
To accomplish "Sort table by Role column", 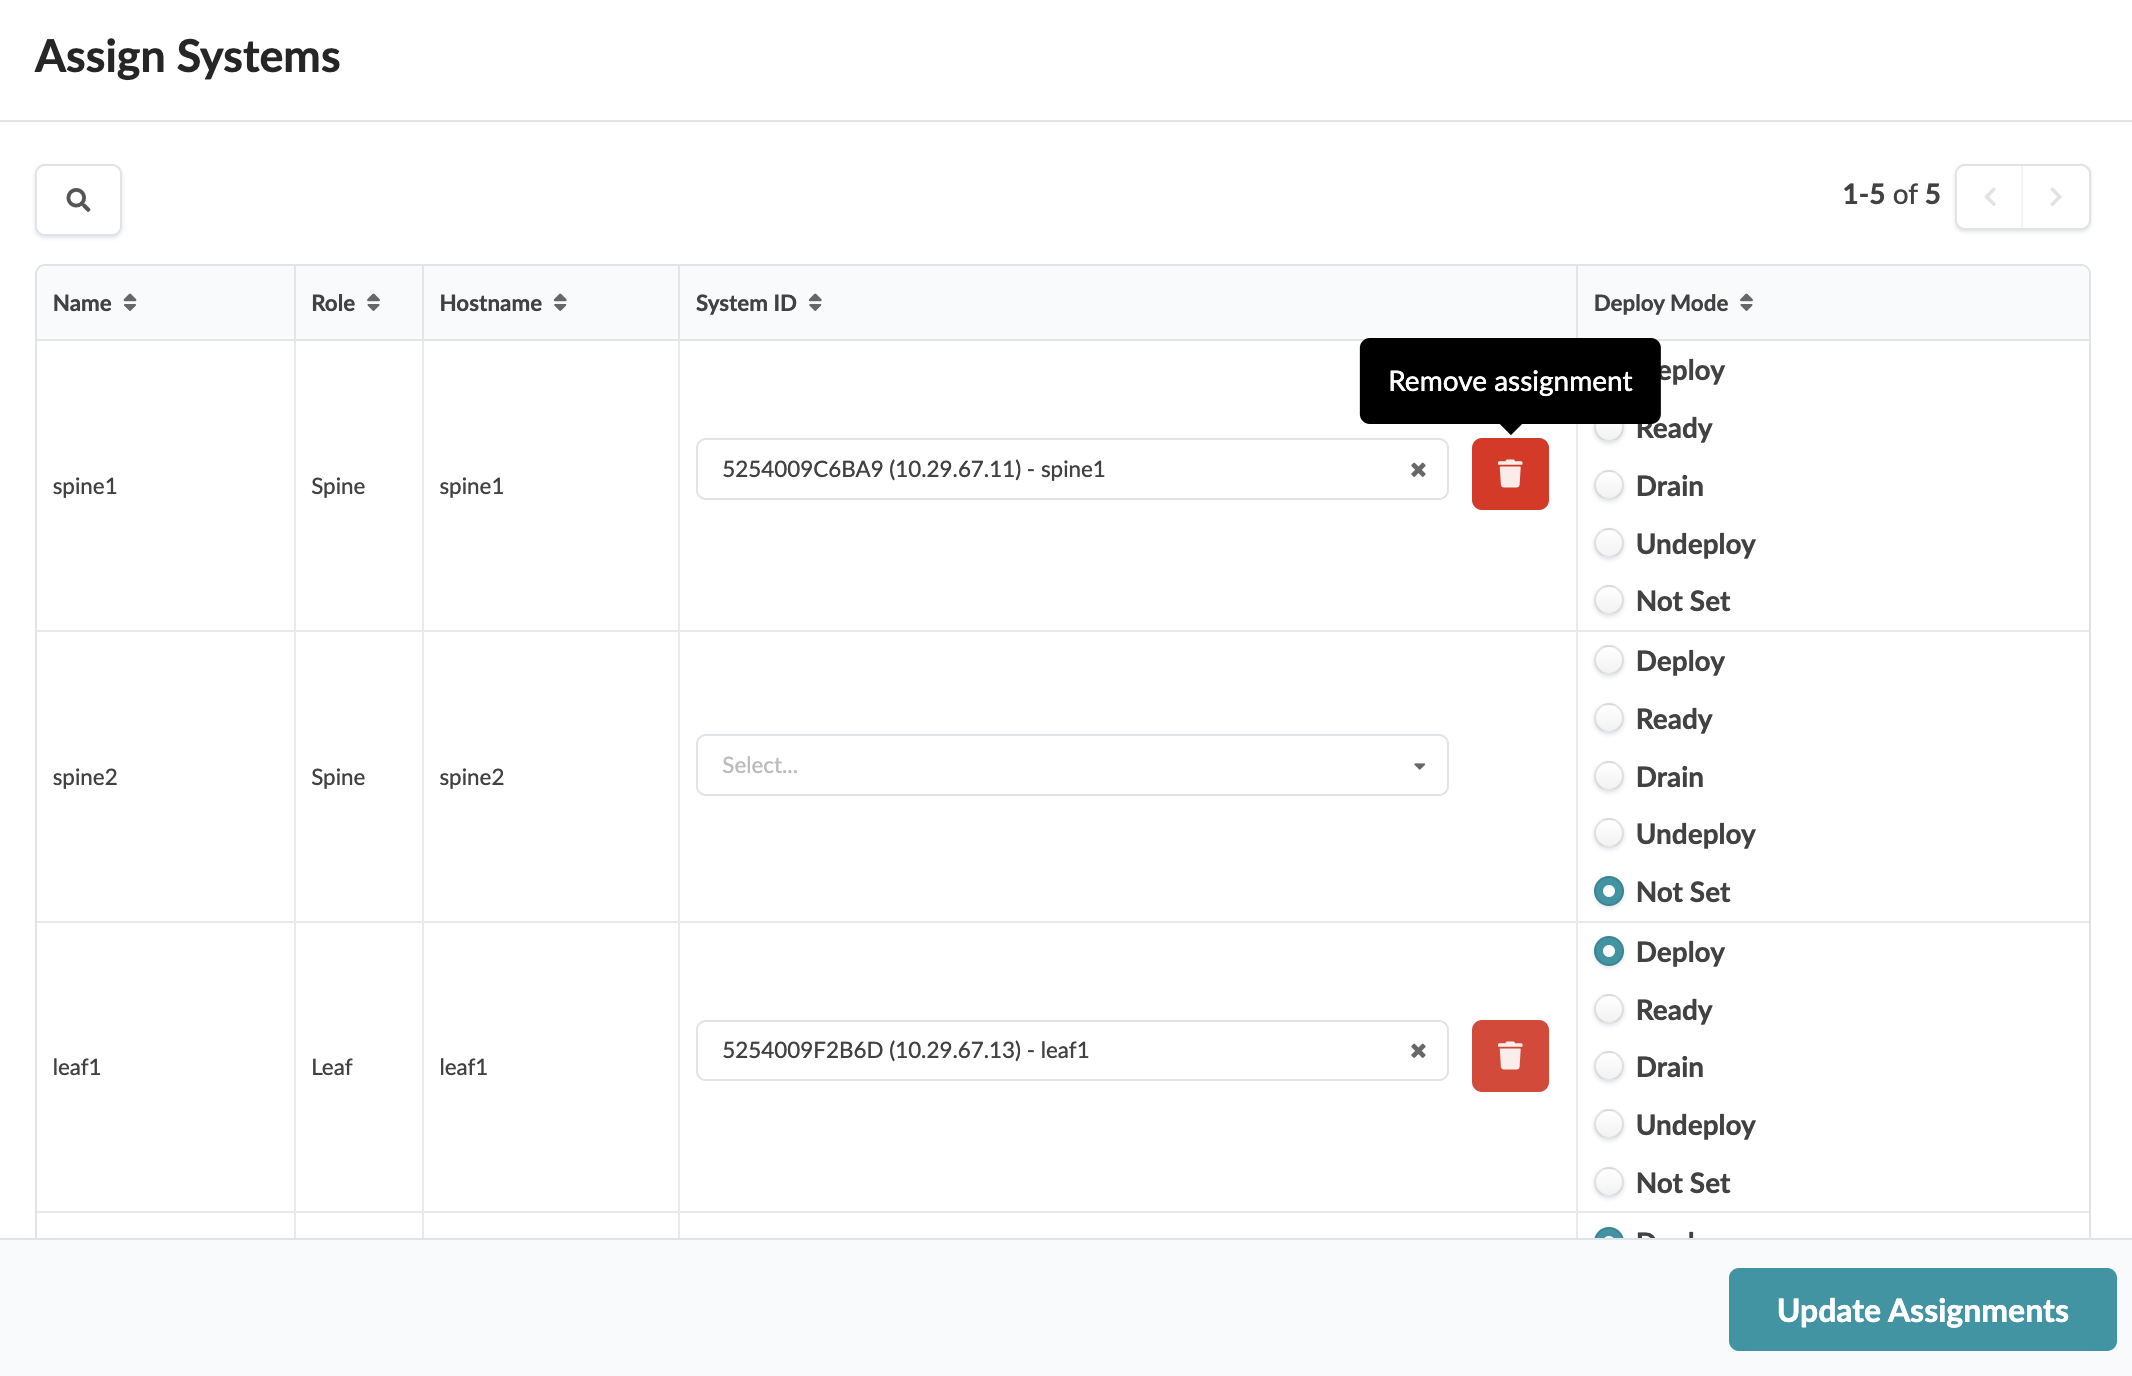I will [373, 302].
